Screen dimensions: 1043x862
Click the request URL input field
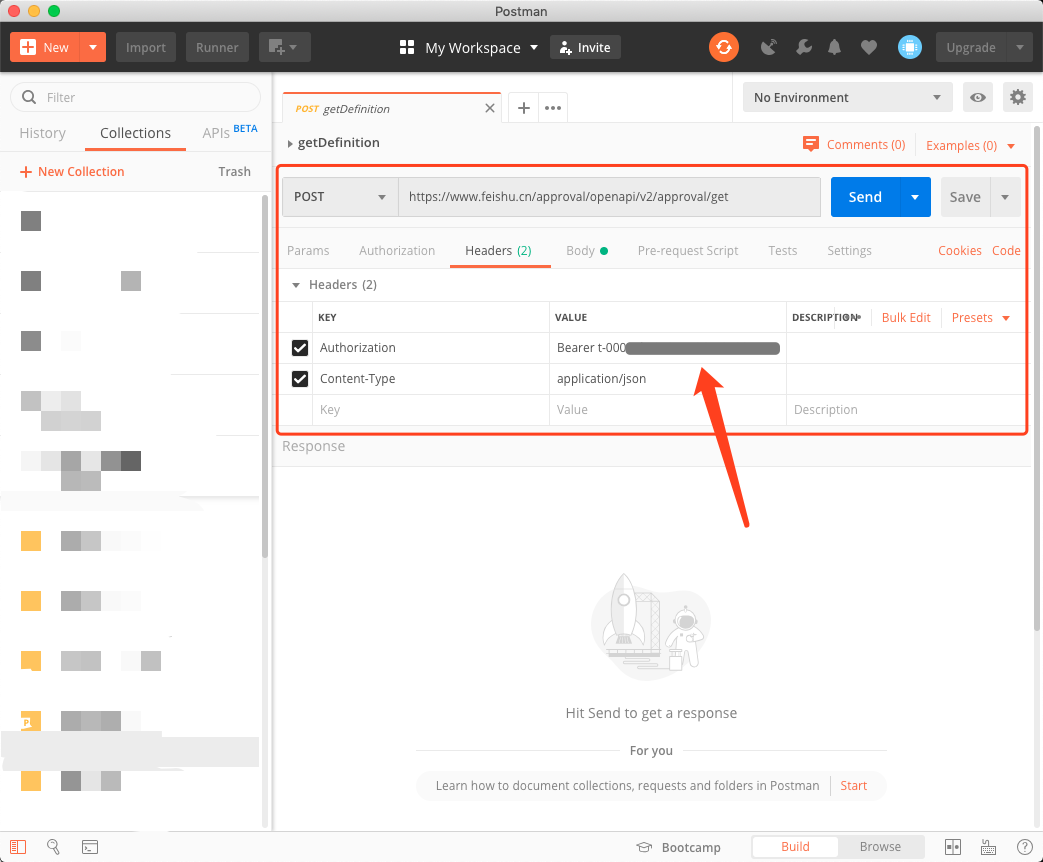609,197
